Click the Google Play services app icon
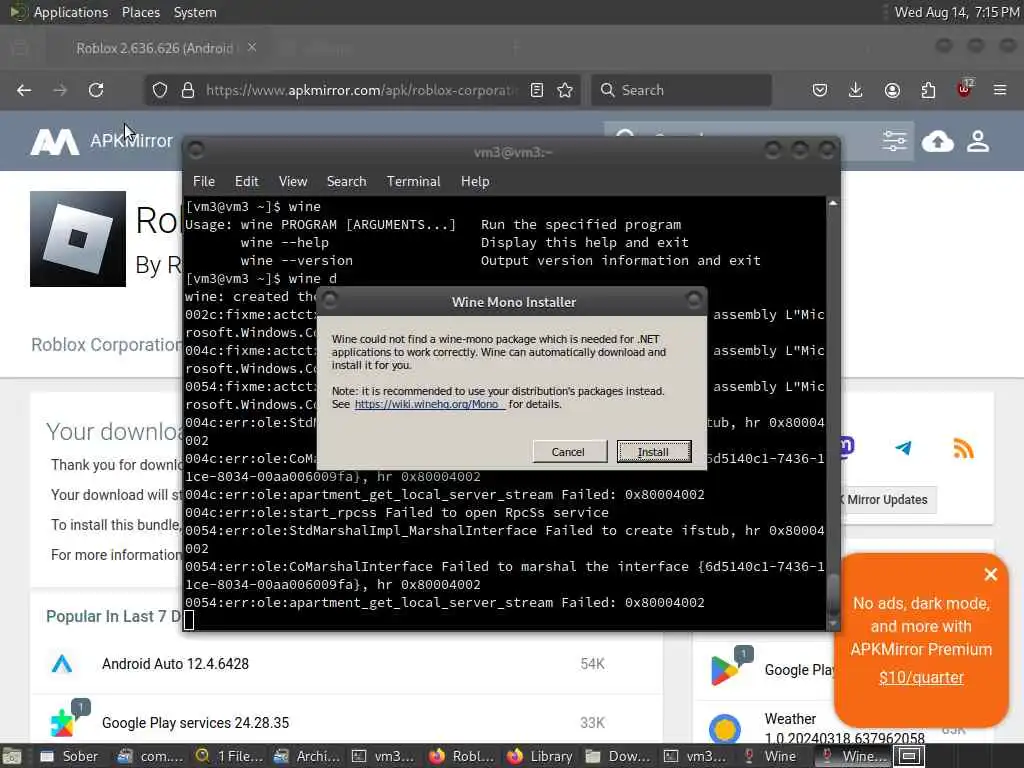Screen dimensions: 1024x768 tap(63, 722)
